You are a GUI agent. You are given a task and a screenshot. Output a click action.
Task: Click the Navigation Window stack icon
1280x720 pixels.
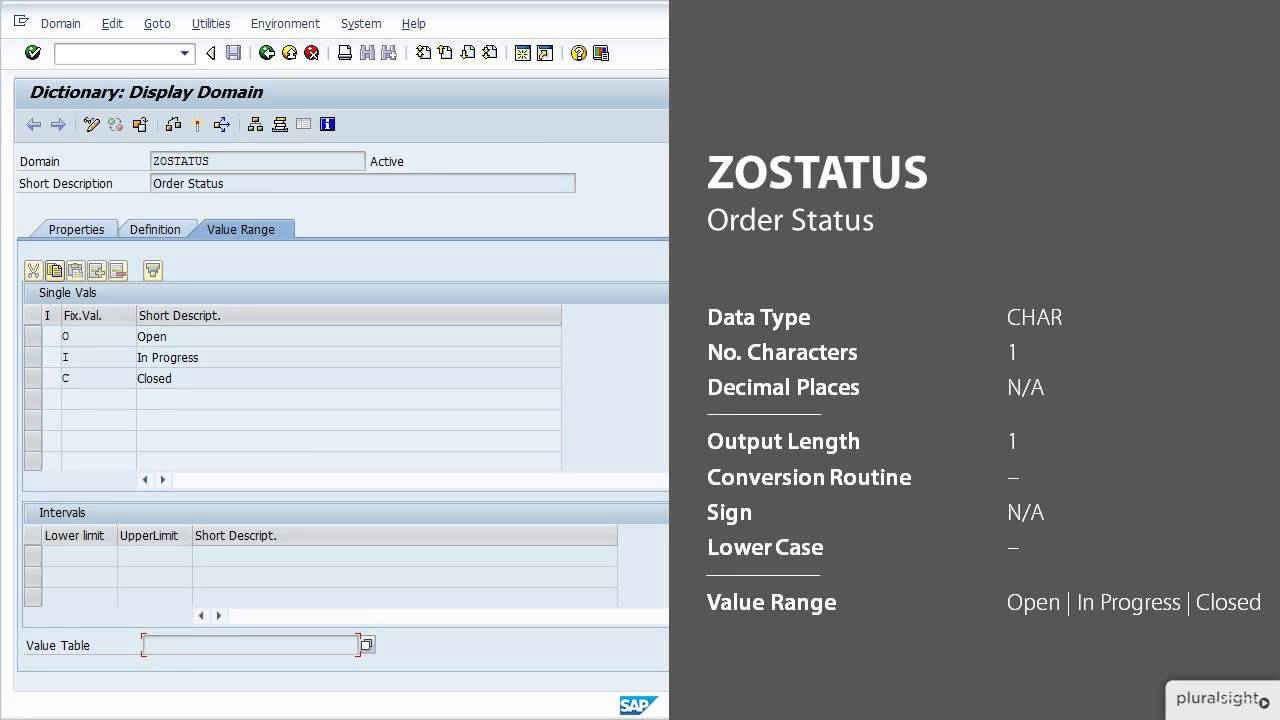click(279, 124)
